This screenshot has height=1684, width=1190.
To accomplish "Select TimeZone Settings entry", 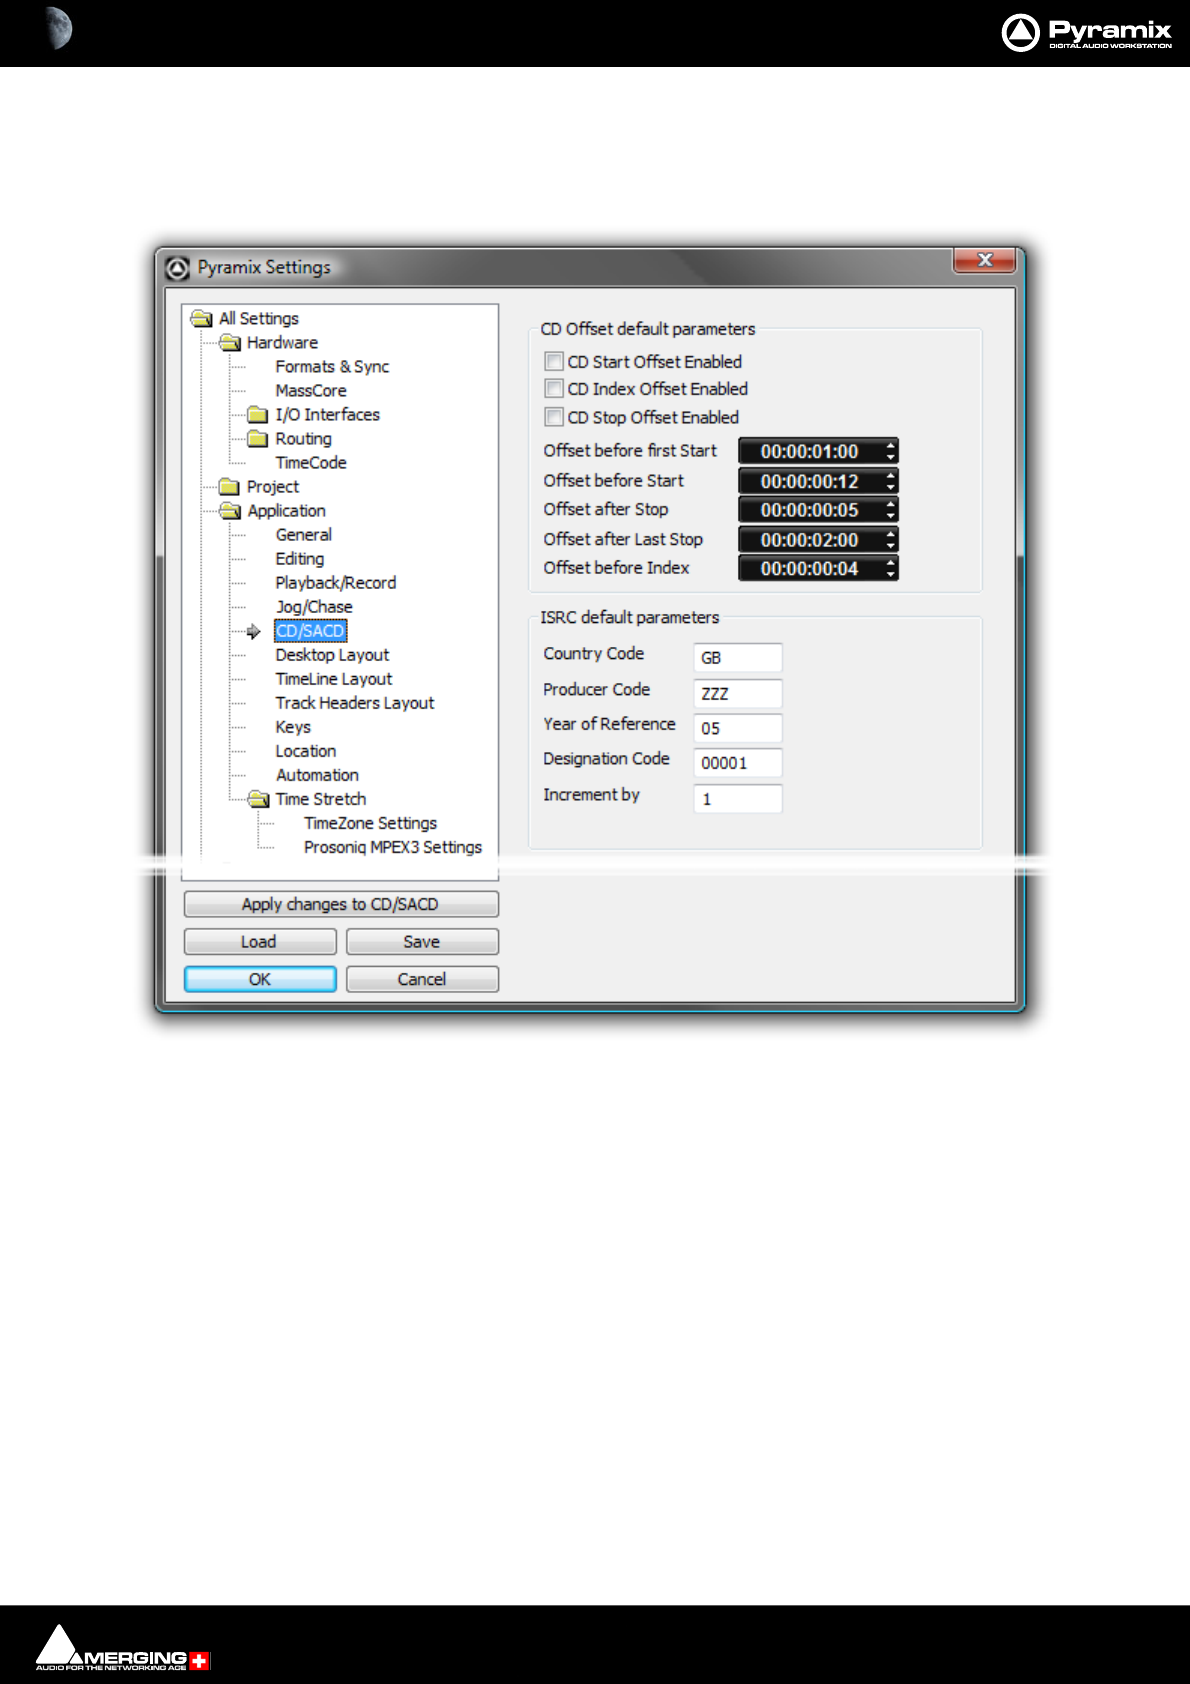I will tap(371, 823).
